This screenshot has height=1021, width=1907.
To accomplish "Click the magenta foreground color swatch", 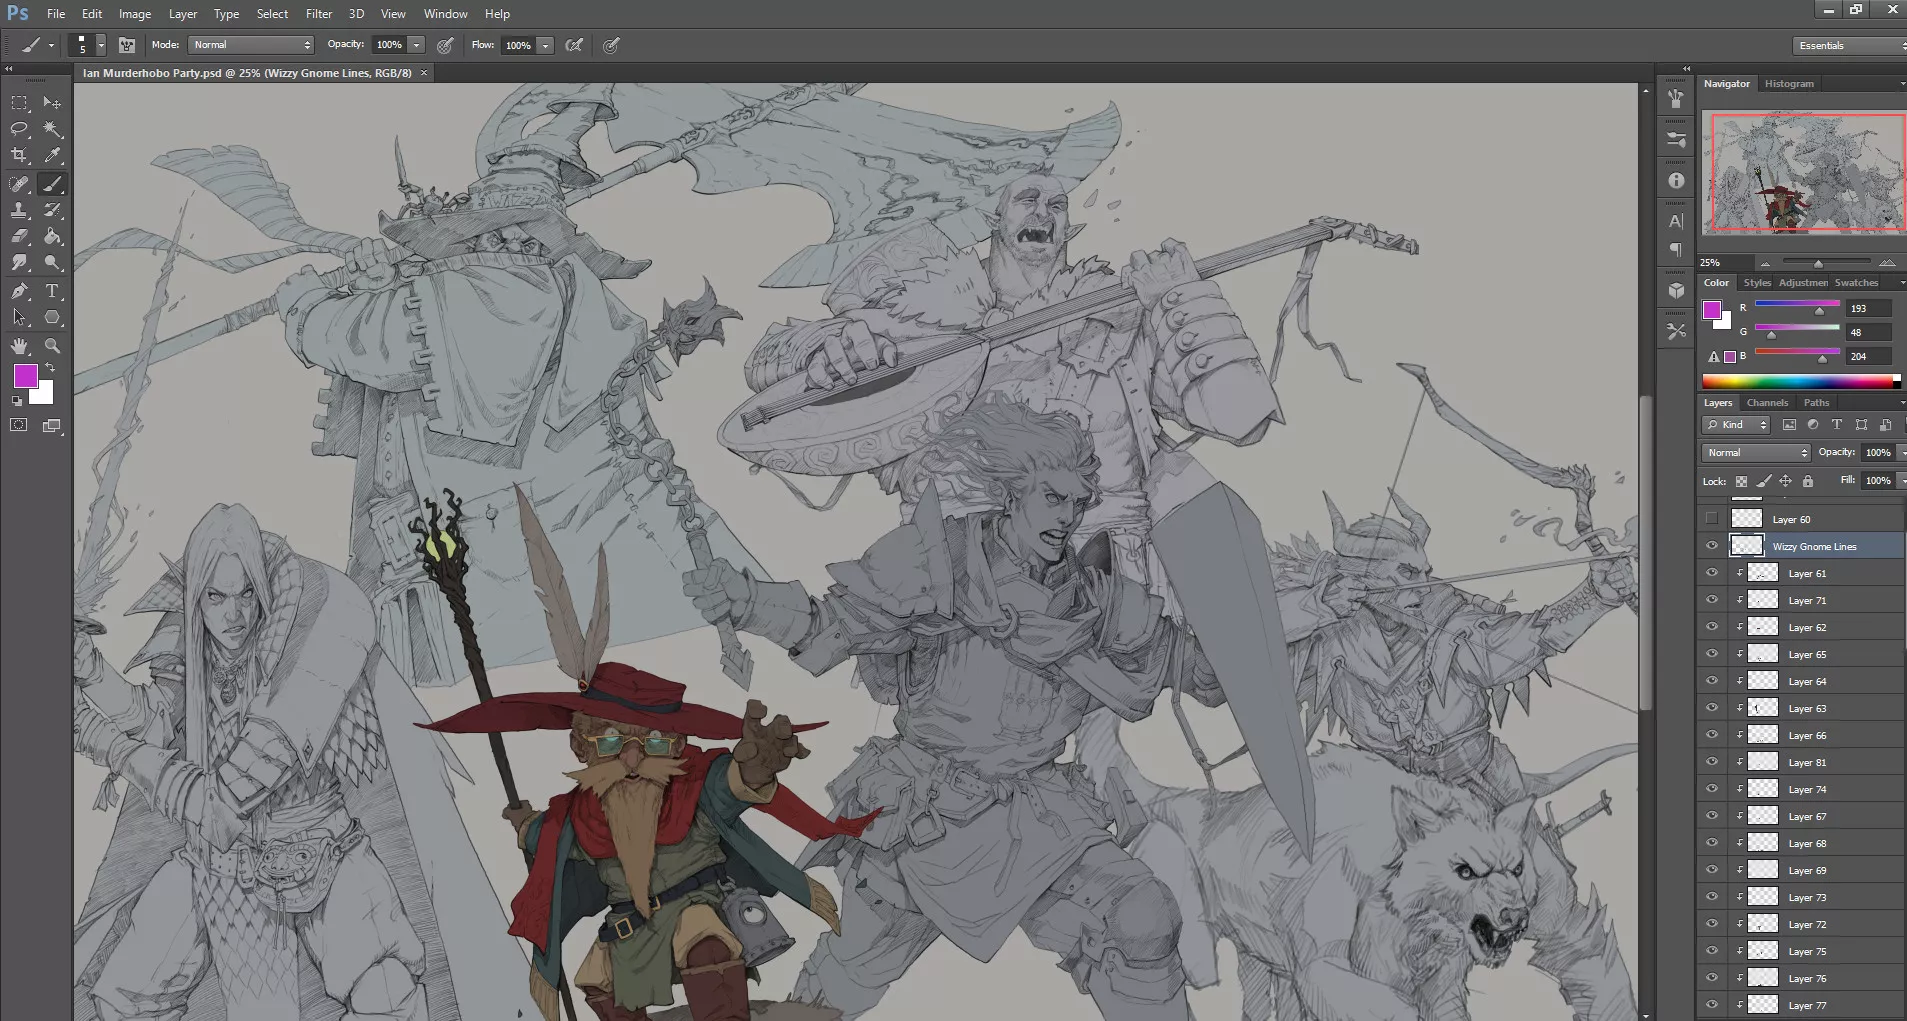I will (25, 376).
